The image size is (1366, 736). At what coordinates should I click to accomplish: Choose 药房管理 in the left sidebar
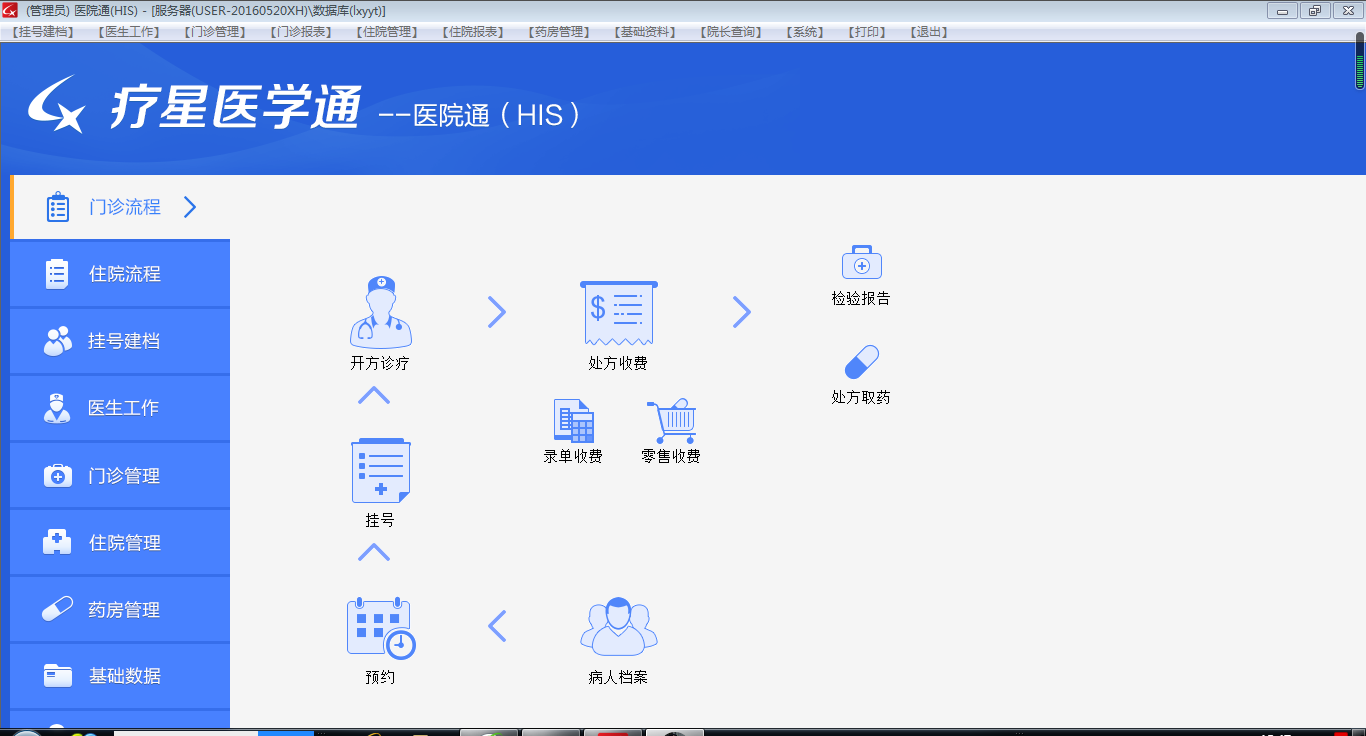[x=120, y=610]
